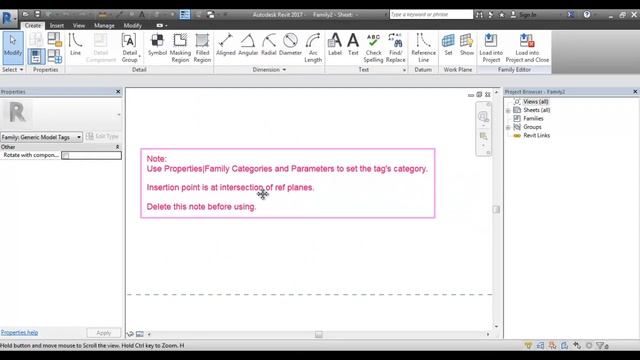This screenshot has height=360, width=640.
Task: Select the Arc Length dimension tool
Action: pyautogui.click(x=313, y=48)
